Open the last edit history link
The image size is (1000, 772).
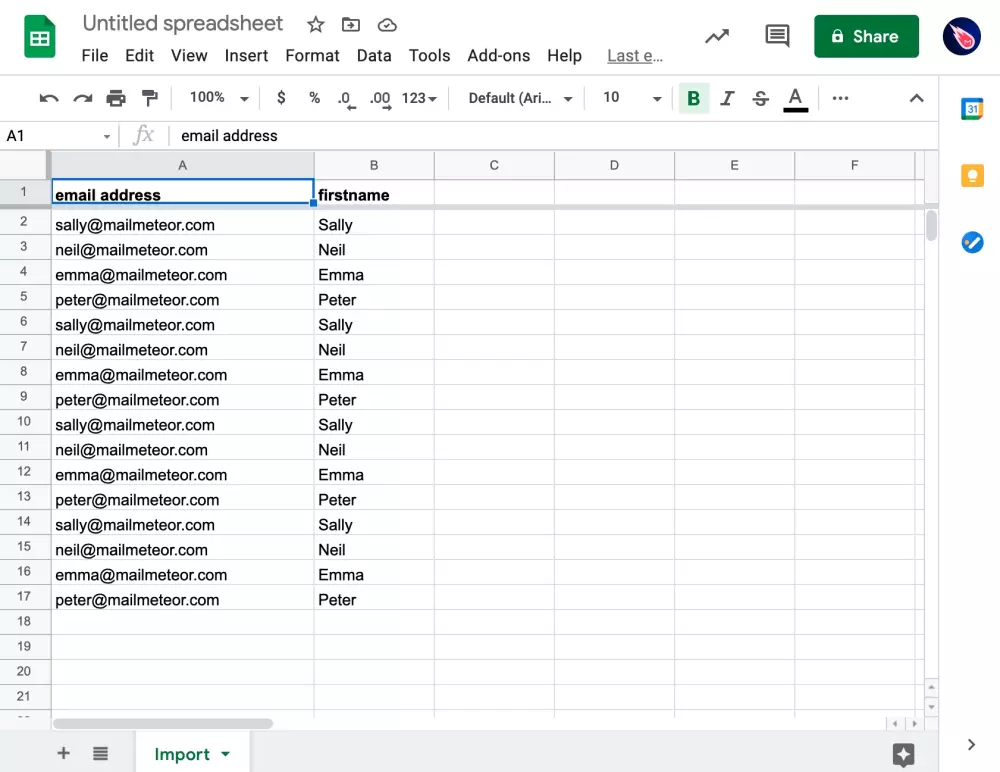pos(635,56)
